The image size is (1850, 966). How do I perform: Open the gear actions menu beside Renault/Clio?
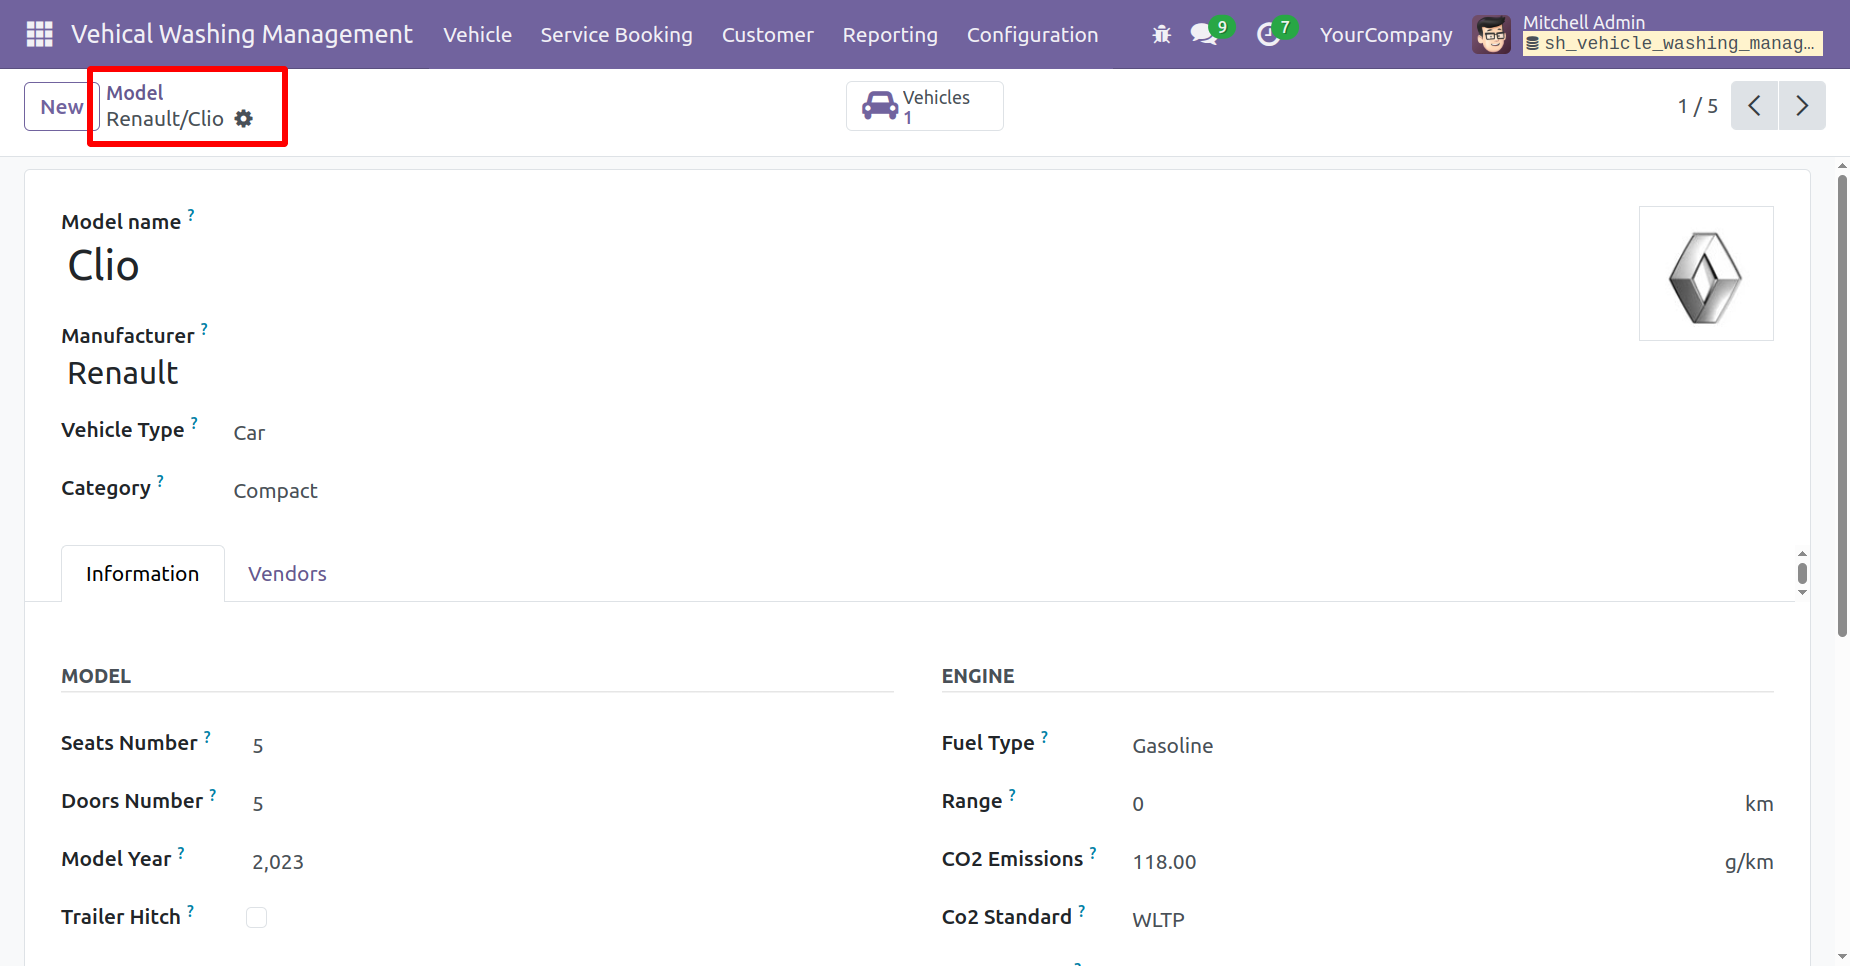pyautogui.click(x=244, y=119)
